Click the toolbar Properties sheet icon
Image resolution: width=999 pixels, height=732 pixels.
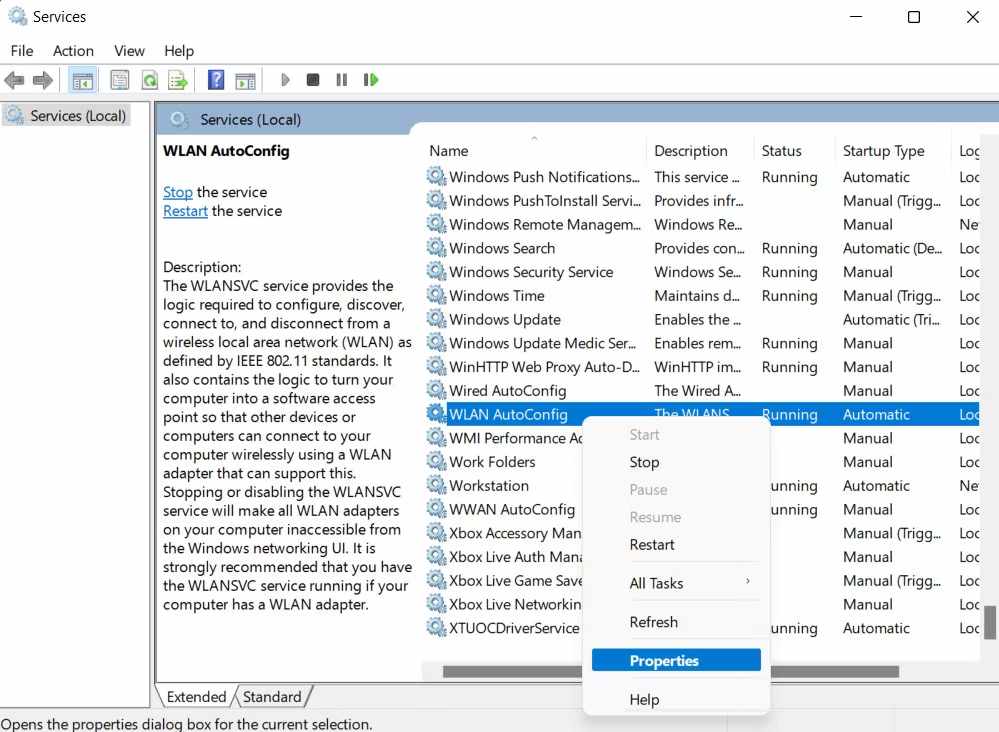(x=120, y=80)
